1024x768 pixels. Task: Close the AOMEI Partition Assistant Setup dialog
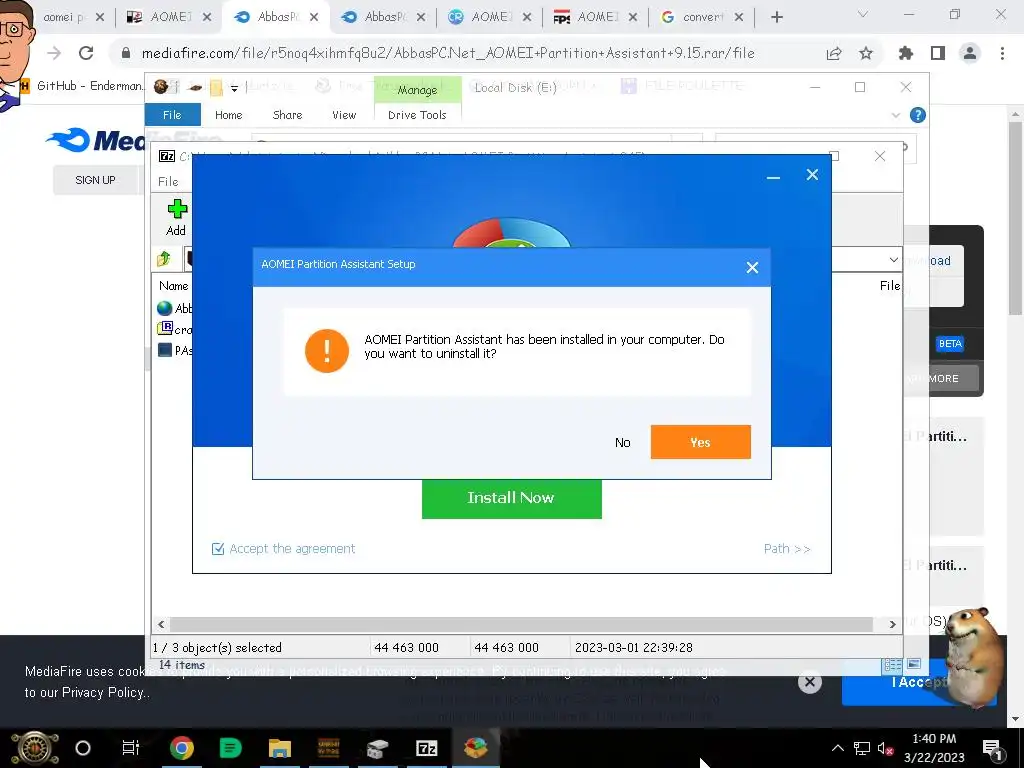752,267
